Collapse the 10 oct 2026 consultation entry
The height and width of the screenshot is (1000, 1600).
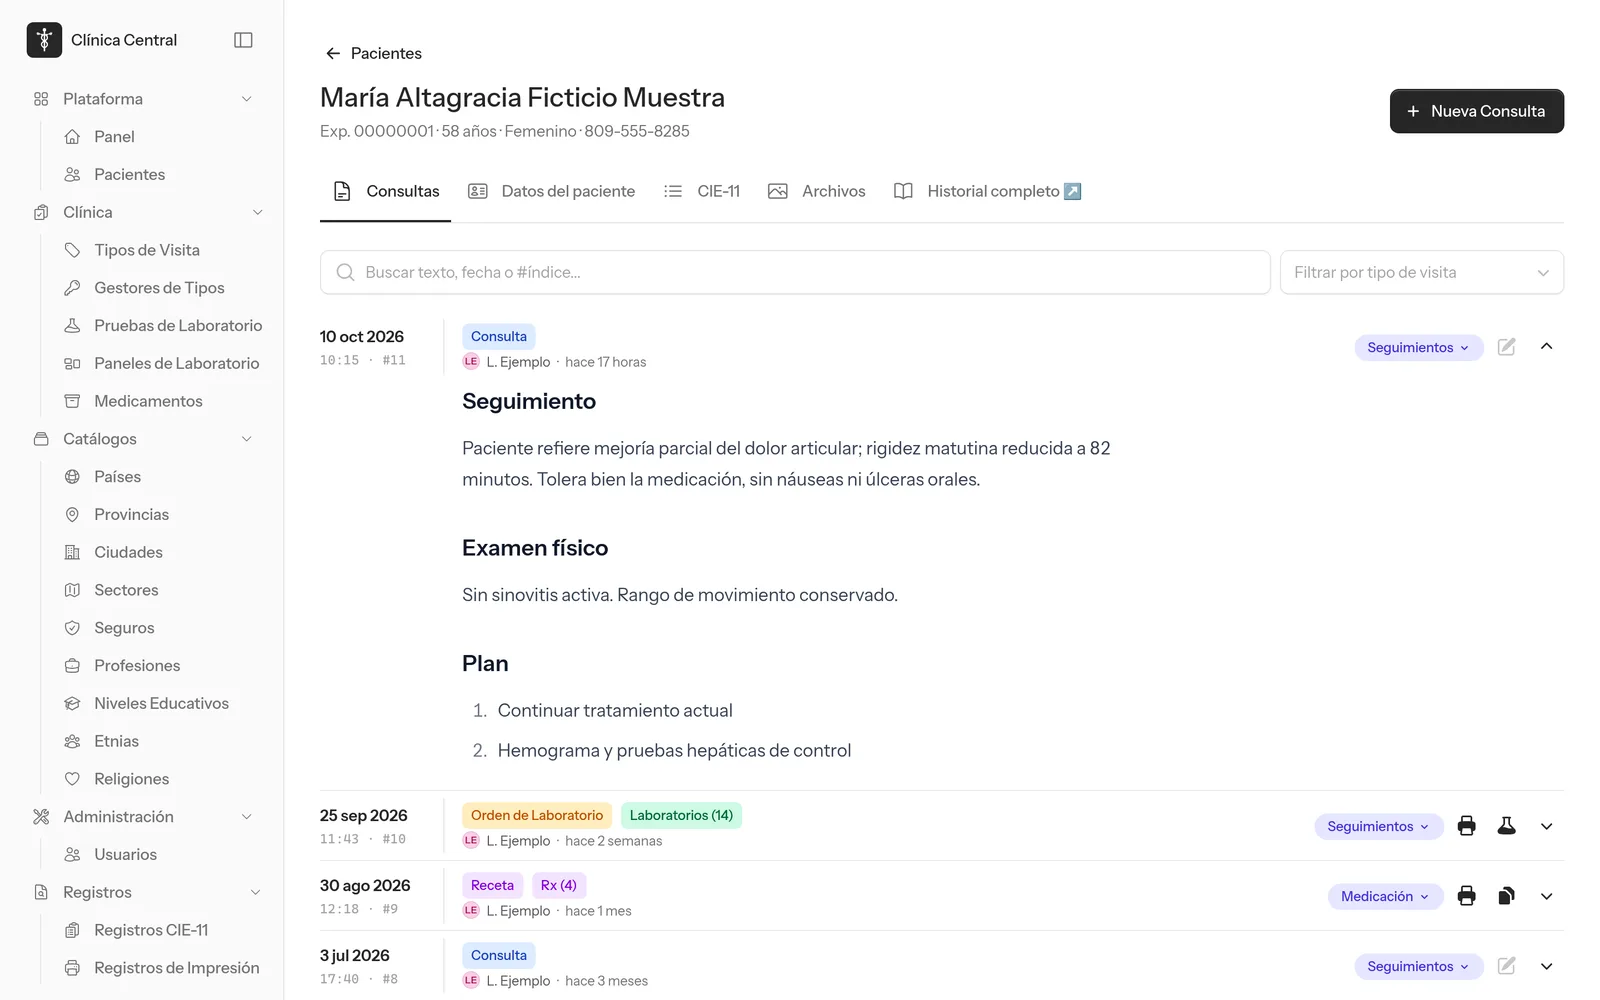pyautogui.click(x=1546, y=347)
